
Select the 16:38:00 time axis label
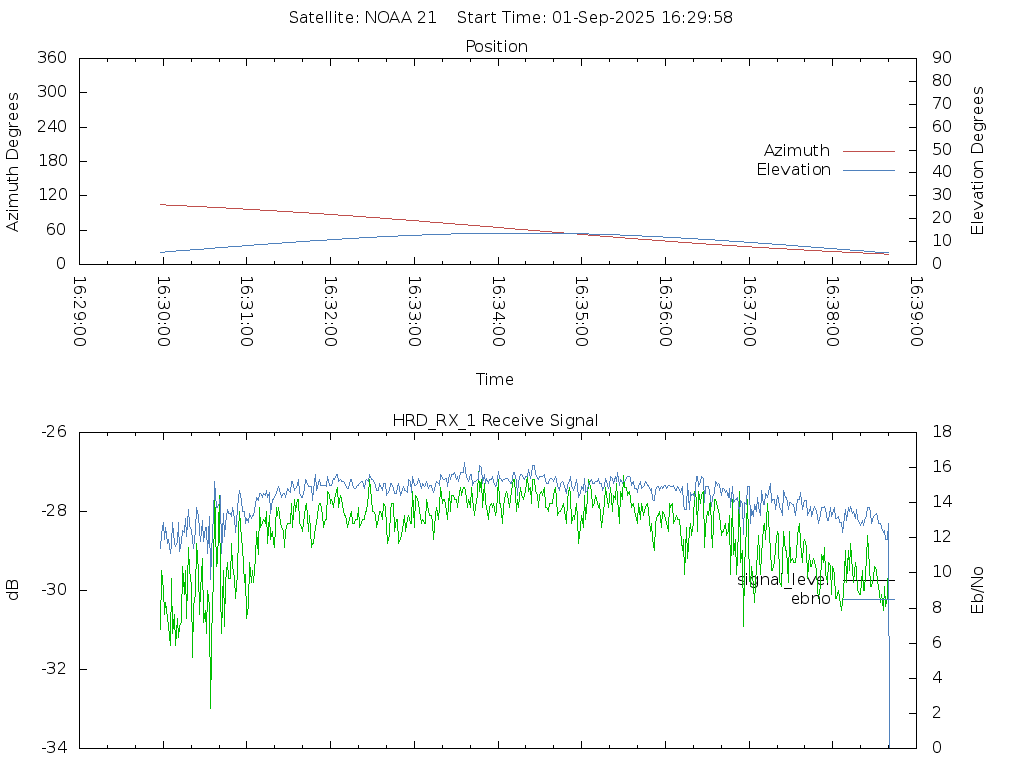[x=832, y=312]
